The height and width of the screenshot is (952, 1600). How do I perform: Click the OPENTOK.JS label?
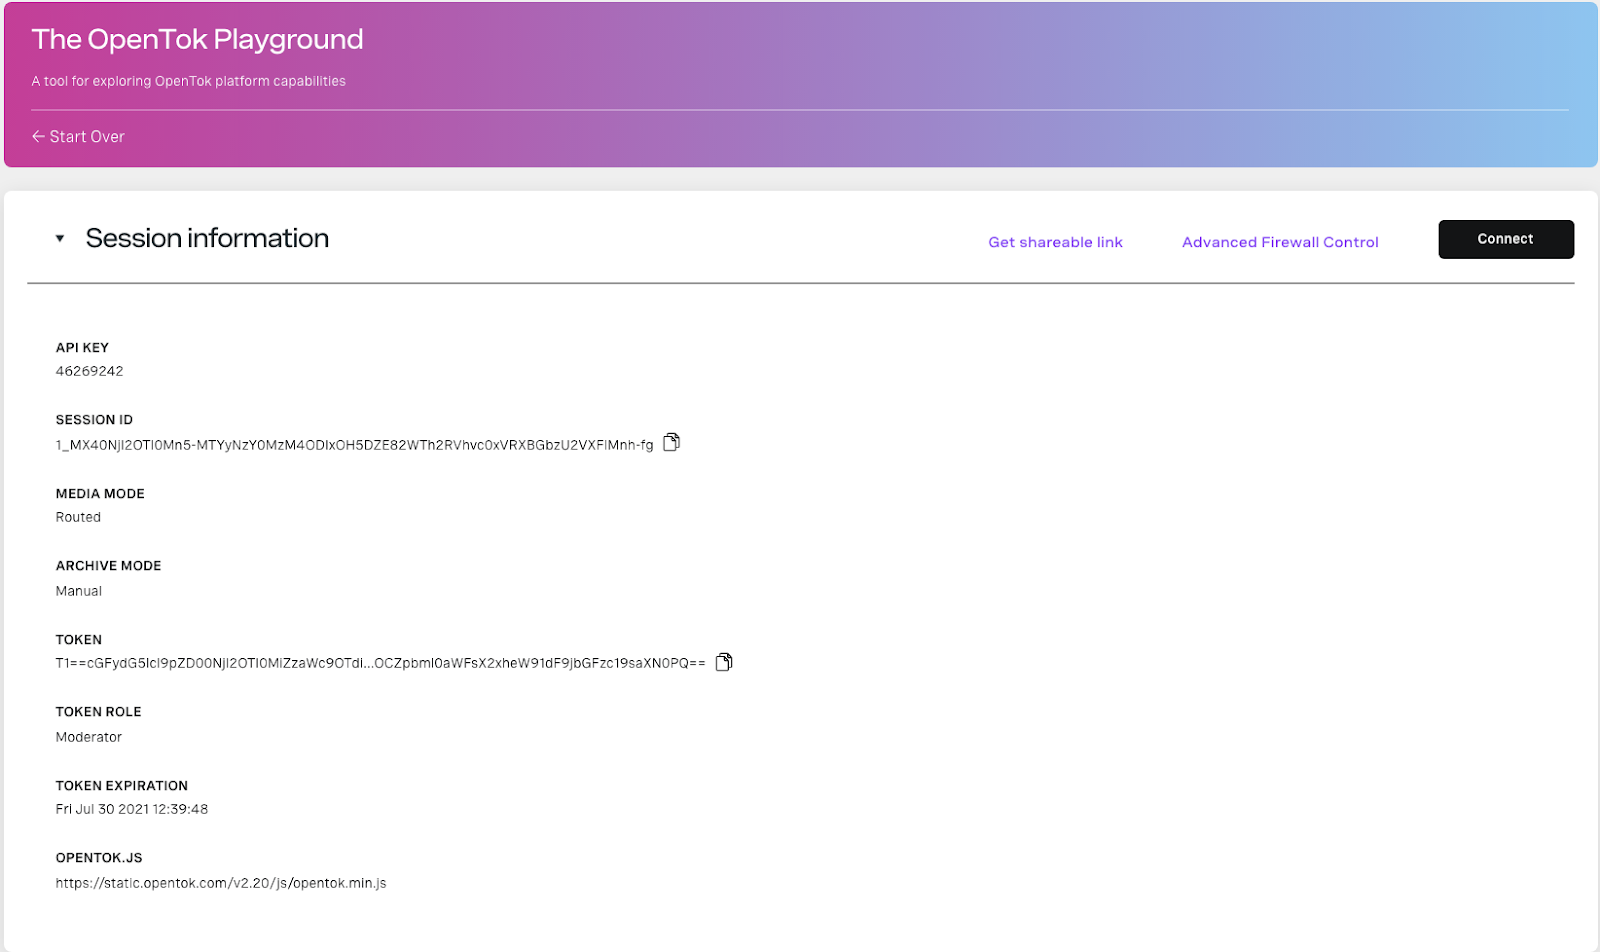point(99,858)
